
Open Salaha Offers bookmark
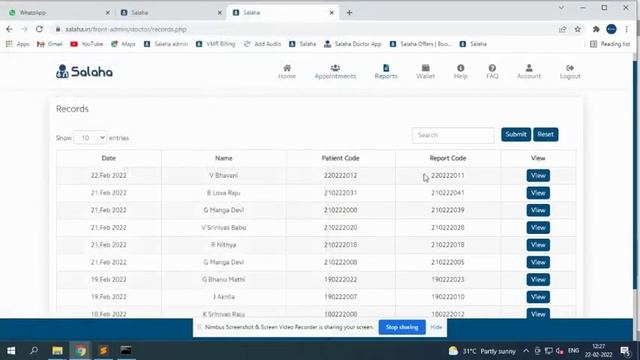coord(420,44)
